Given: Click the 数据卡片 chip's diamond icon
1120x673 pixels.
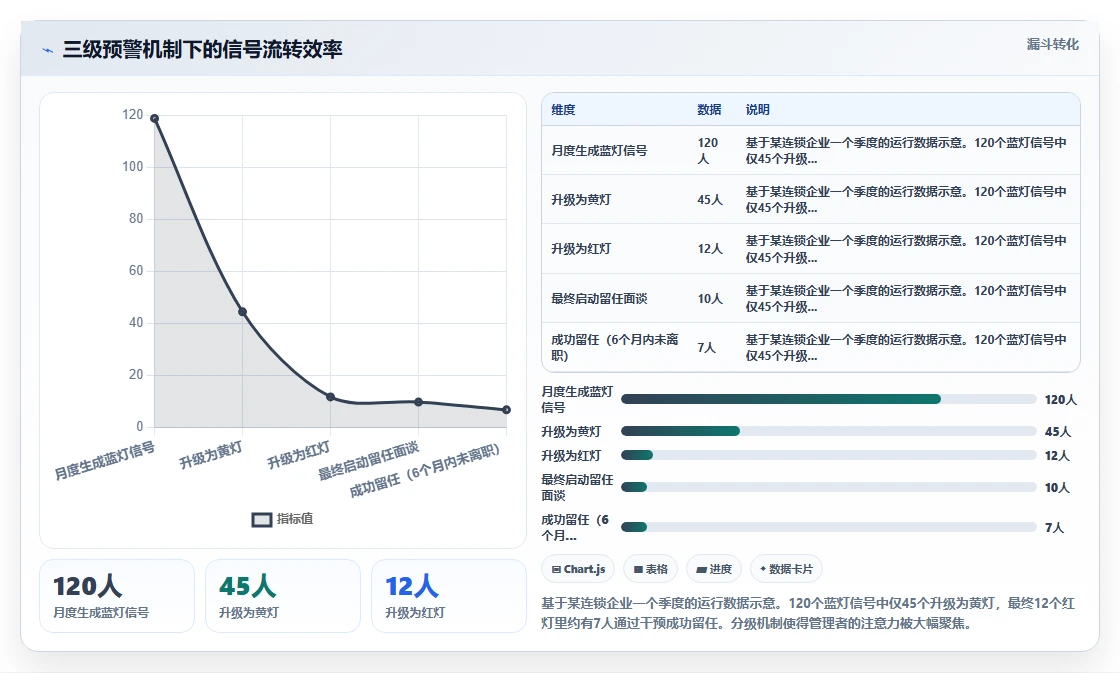Looking at the screenshot, I should pos(763,569).
